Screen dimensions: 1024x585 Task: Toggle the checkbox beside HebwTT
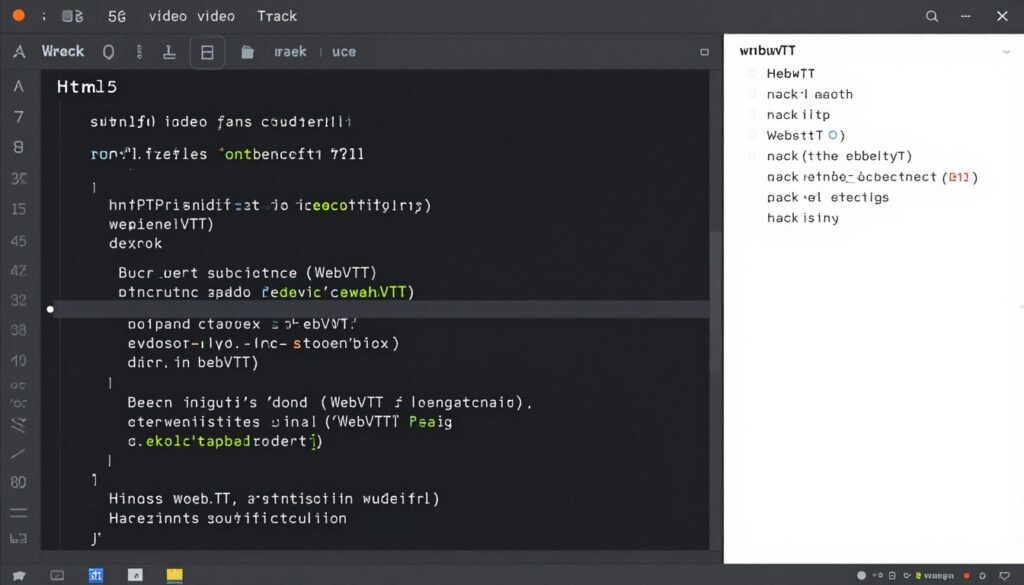pos(752,73)
